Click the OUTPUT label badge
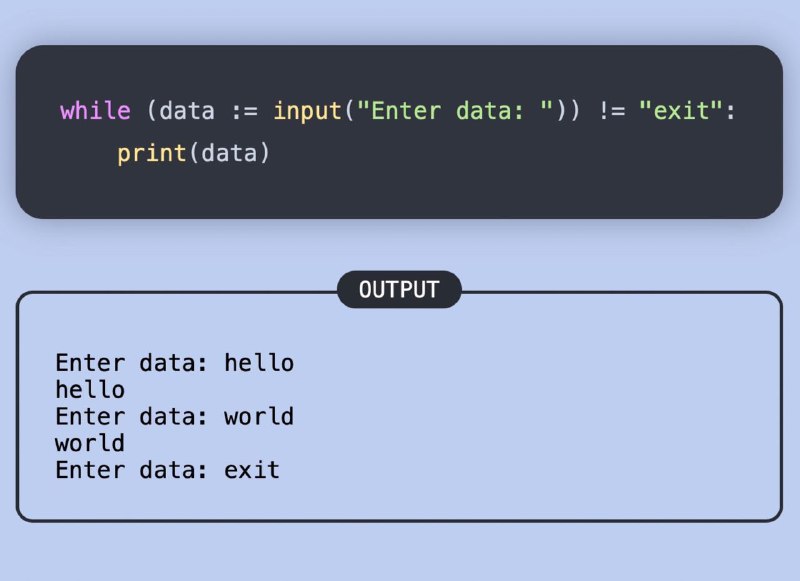 click(399, 290)
